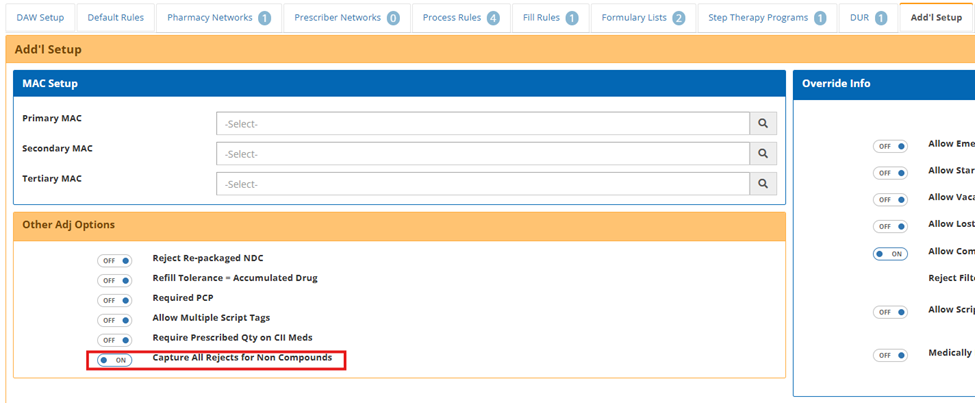Turn on the Required PCP switch
975x403 pixels.
pos(114,300)
